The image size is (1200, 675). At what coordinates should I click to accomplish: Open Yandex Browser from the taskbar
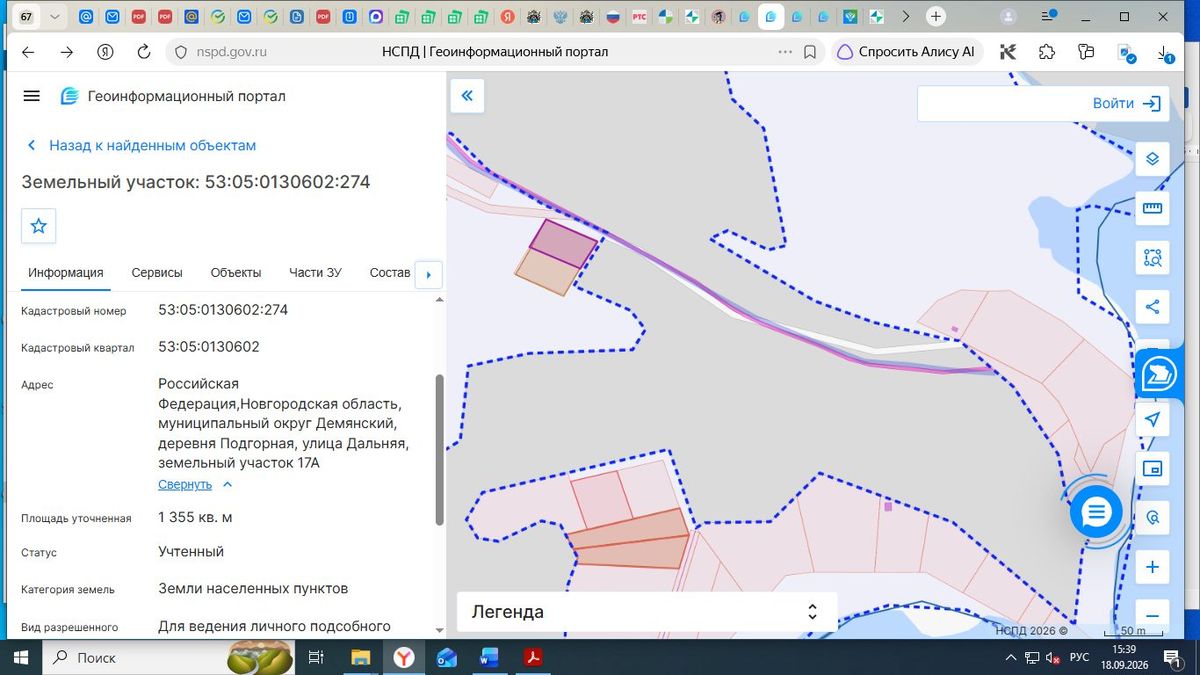(404, 657)
